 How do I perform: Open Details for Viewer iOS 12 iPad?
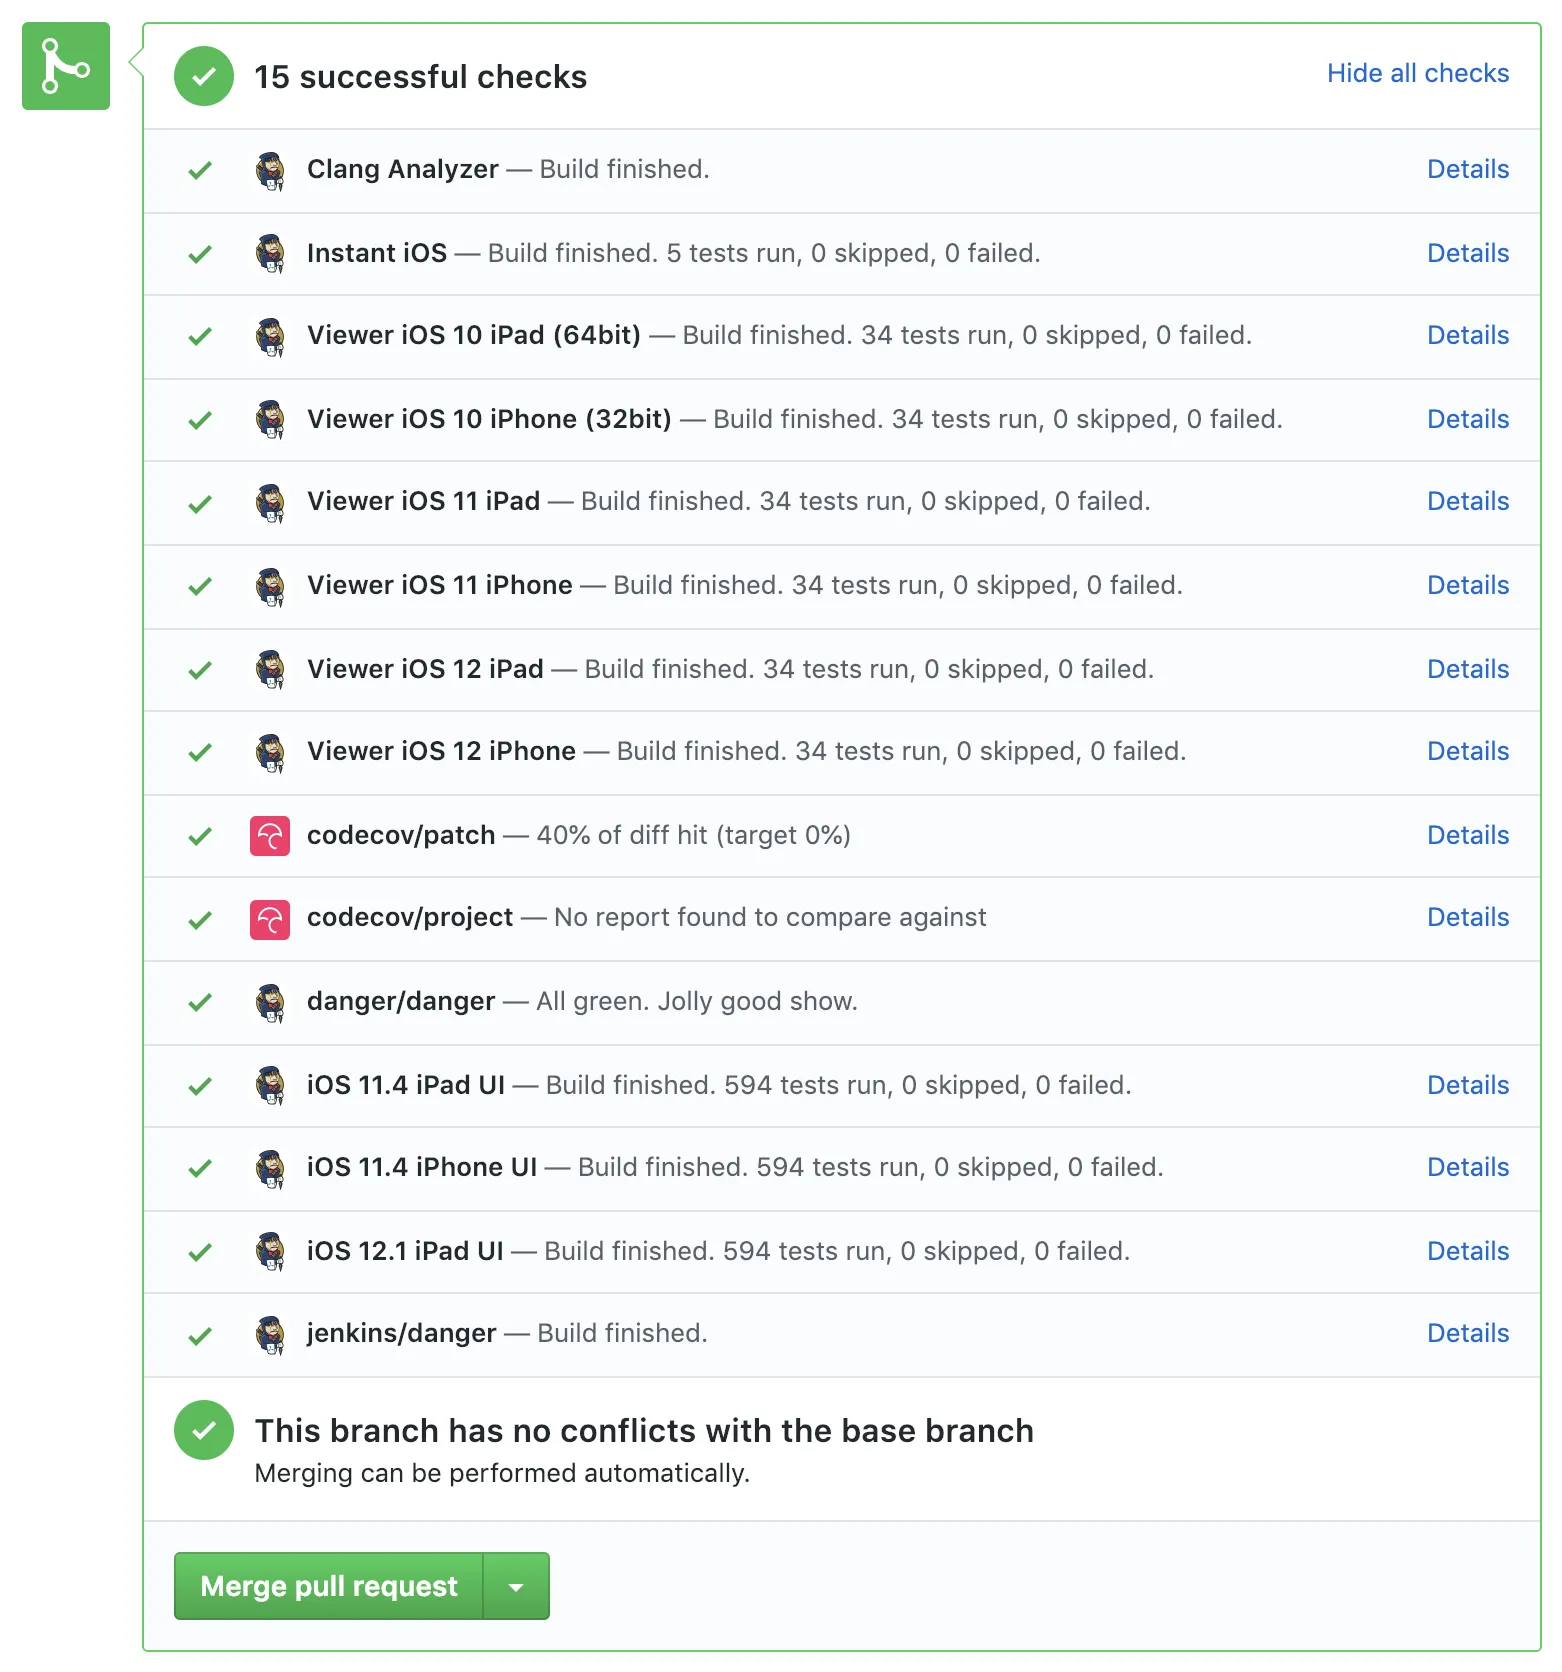1468,669
